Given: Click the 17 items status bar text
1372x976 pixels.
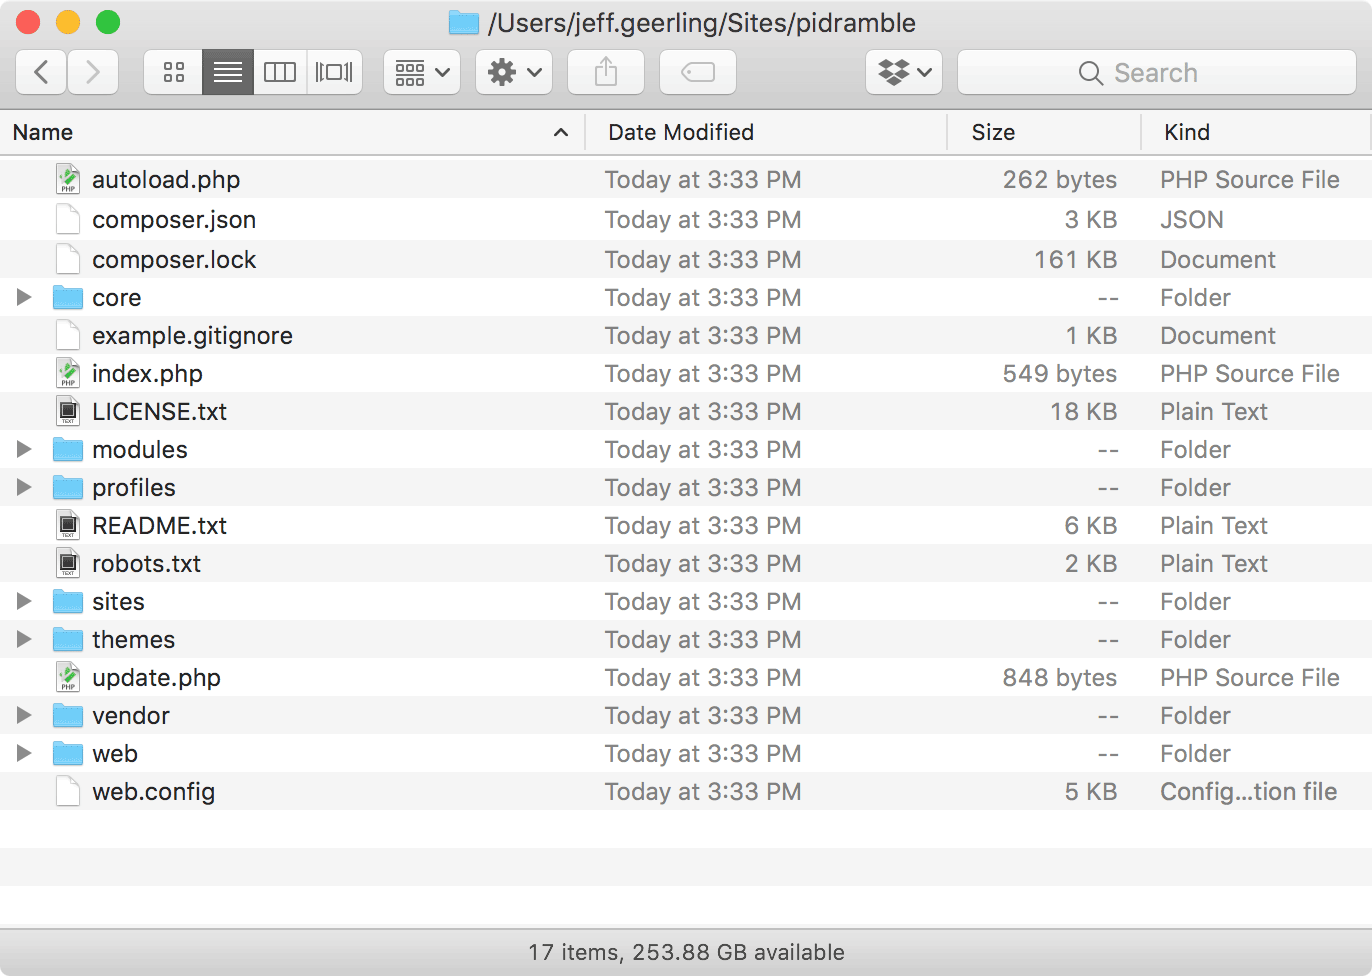Looking at the screenshot, I should (573, 952).
